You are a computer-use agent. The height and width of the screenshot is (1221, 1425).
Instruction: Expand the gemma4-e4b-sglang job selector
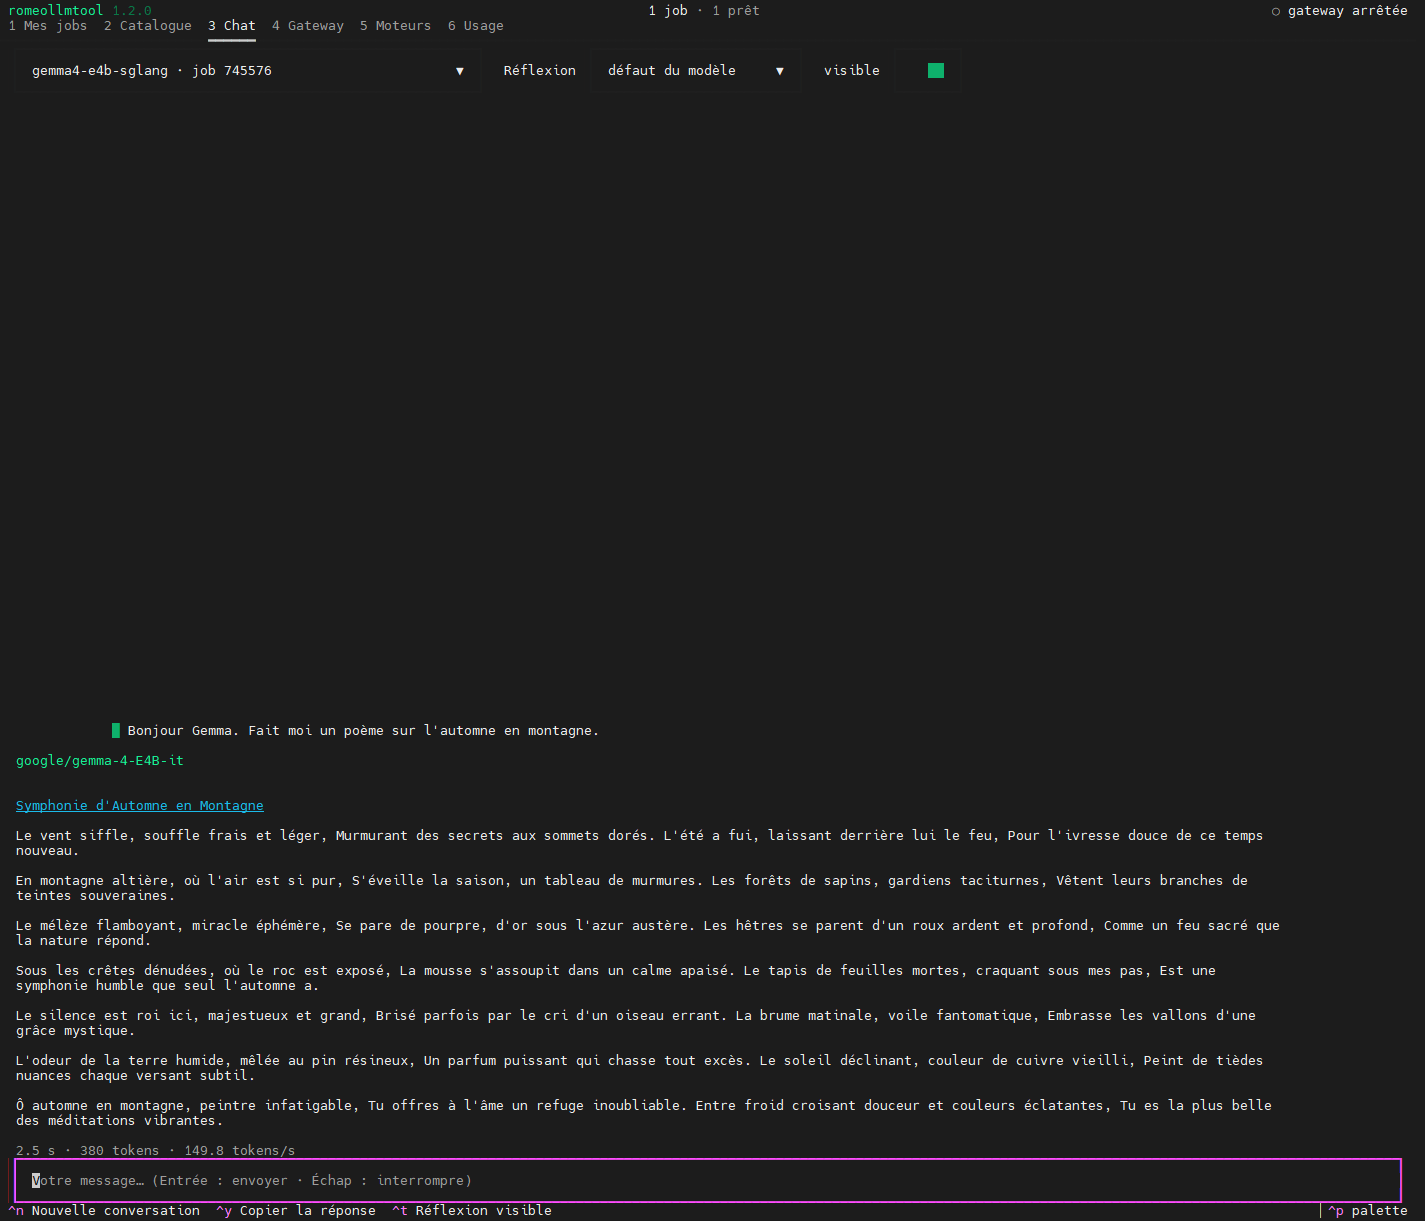click(x=248, y=71)
